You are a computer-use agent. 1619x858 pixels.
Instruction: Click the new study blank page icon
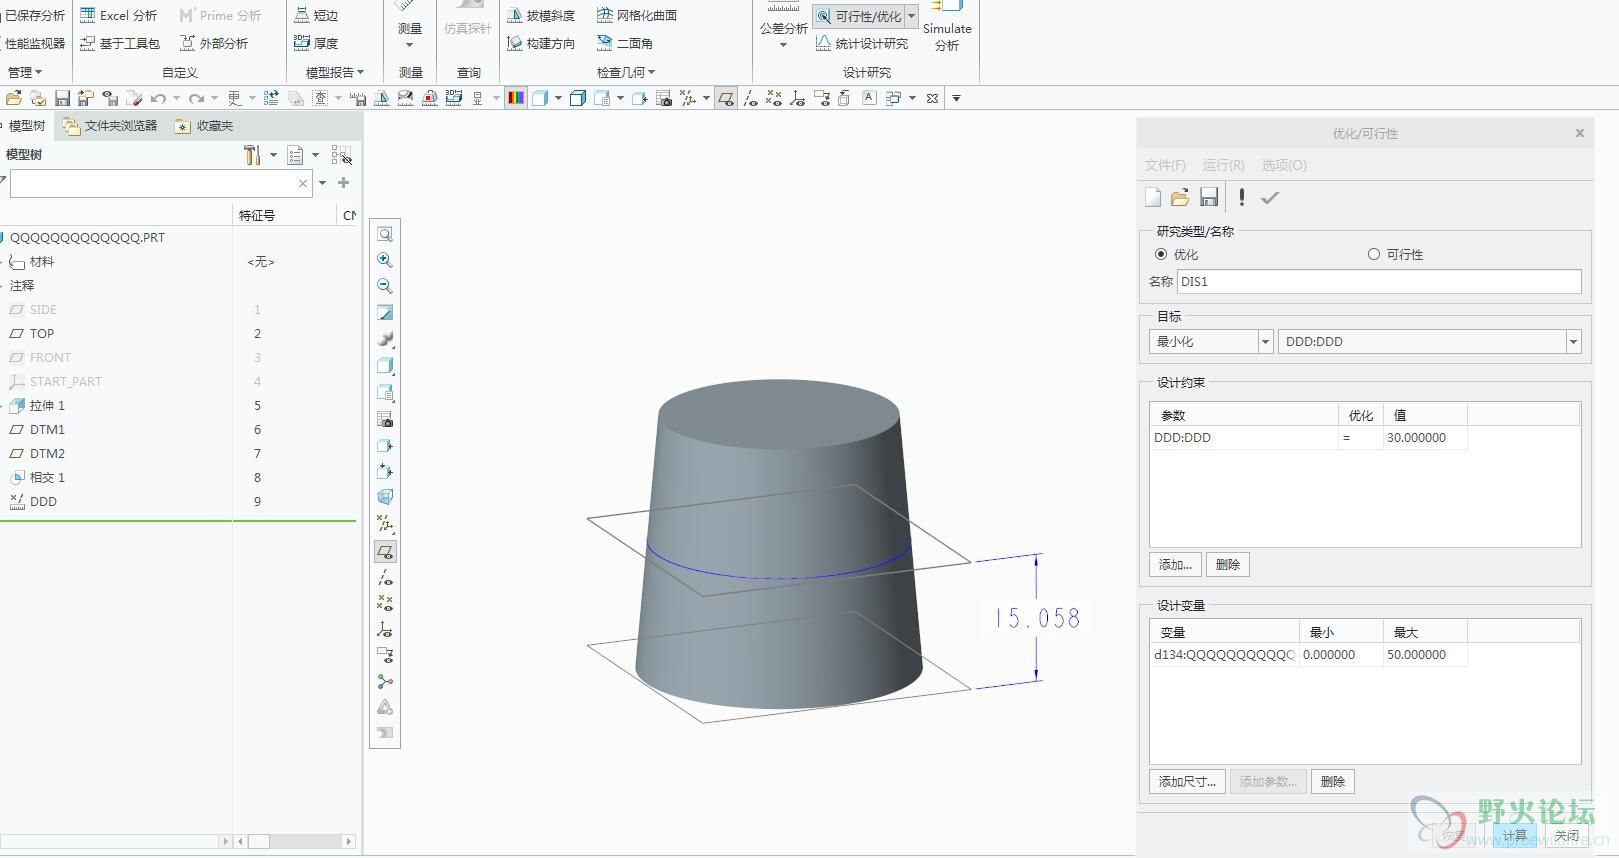click(1153, 198)
